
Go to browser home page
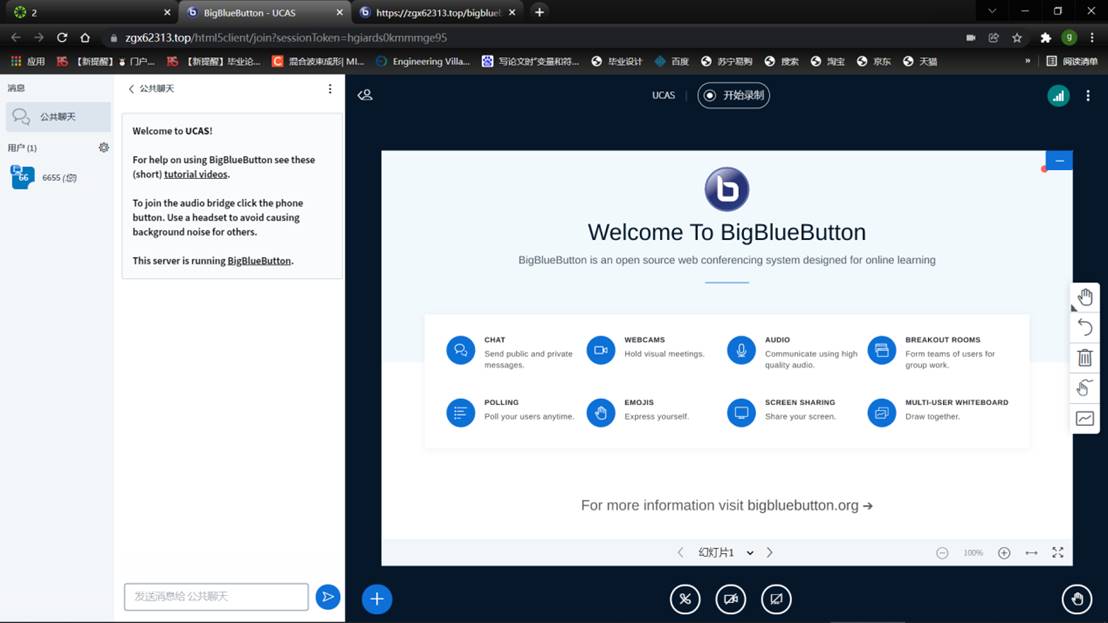click(85, 37)
